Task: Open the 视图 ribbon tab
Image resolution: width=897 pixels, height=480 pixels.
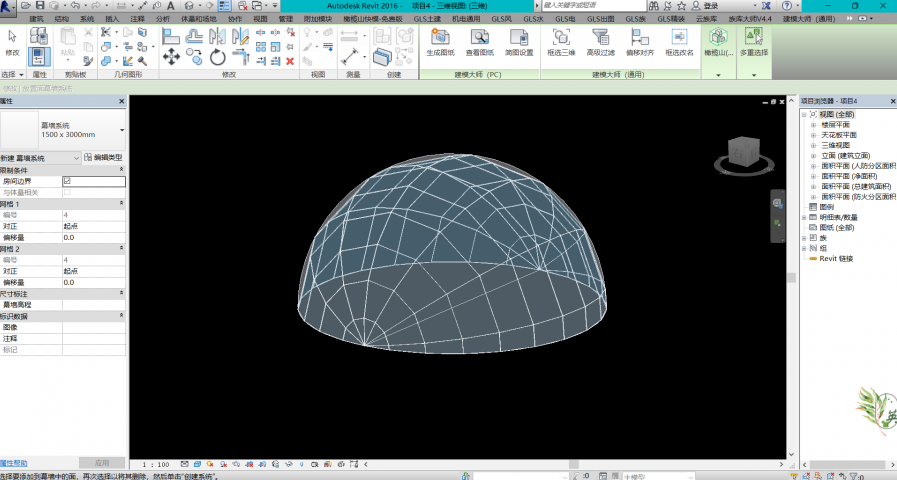Action: point(260,19)
